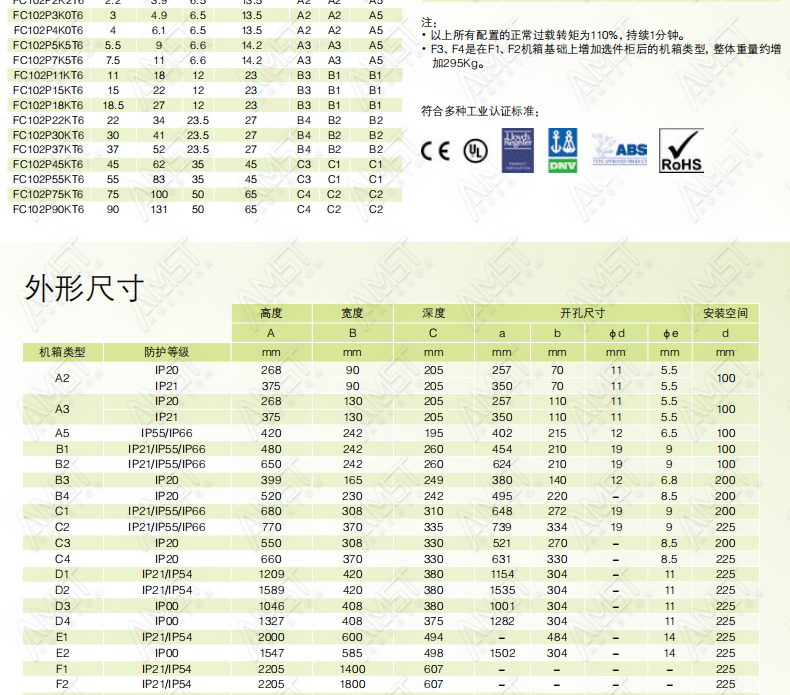Click the CE certification mark

(435, 151)
